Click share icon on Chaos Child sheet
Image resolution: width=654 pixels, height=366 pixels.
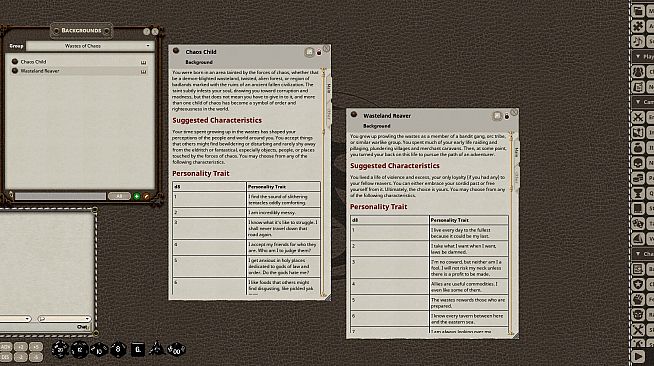click(309, 52)
